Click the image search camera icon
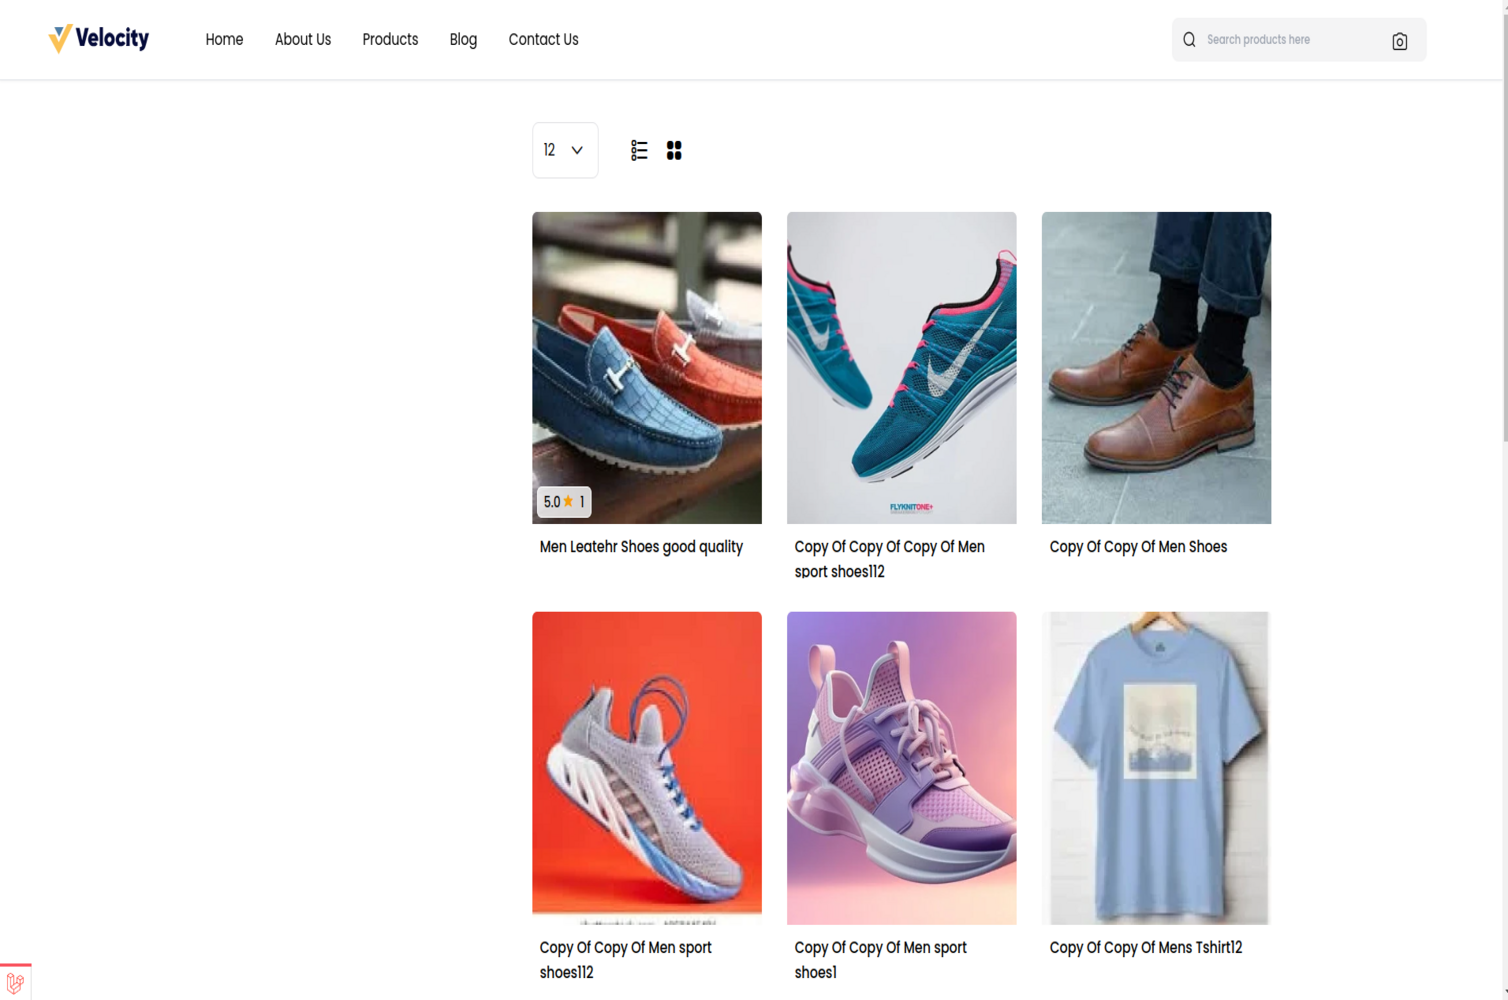This screenshot has height=1000, width=1508. (1399, 41)
